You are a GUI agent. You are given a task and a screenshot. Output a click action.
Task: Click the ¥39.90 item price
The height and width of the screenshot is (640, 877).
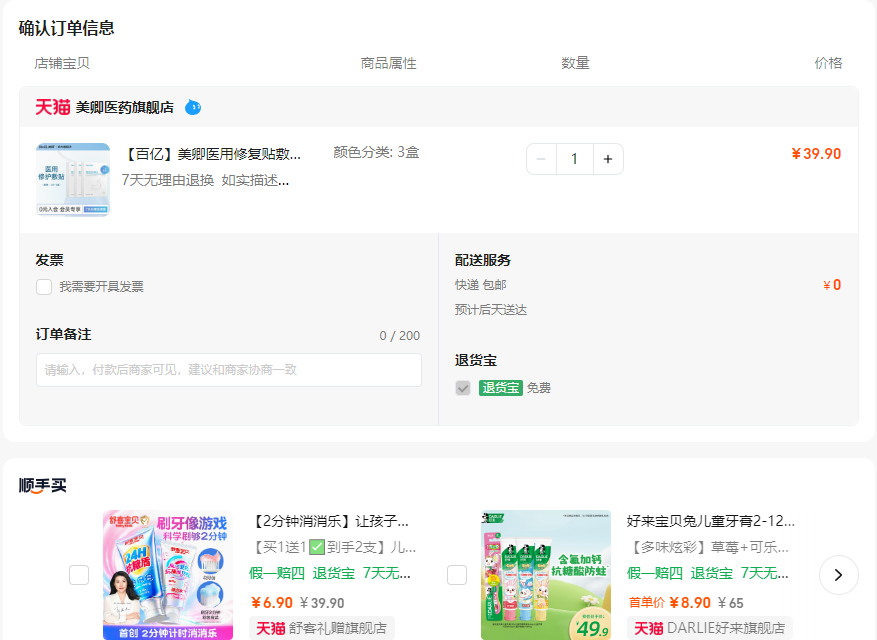[x=816, y=154]
